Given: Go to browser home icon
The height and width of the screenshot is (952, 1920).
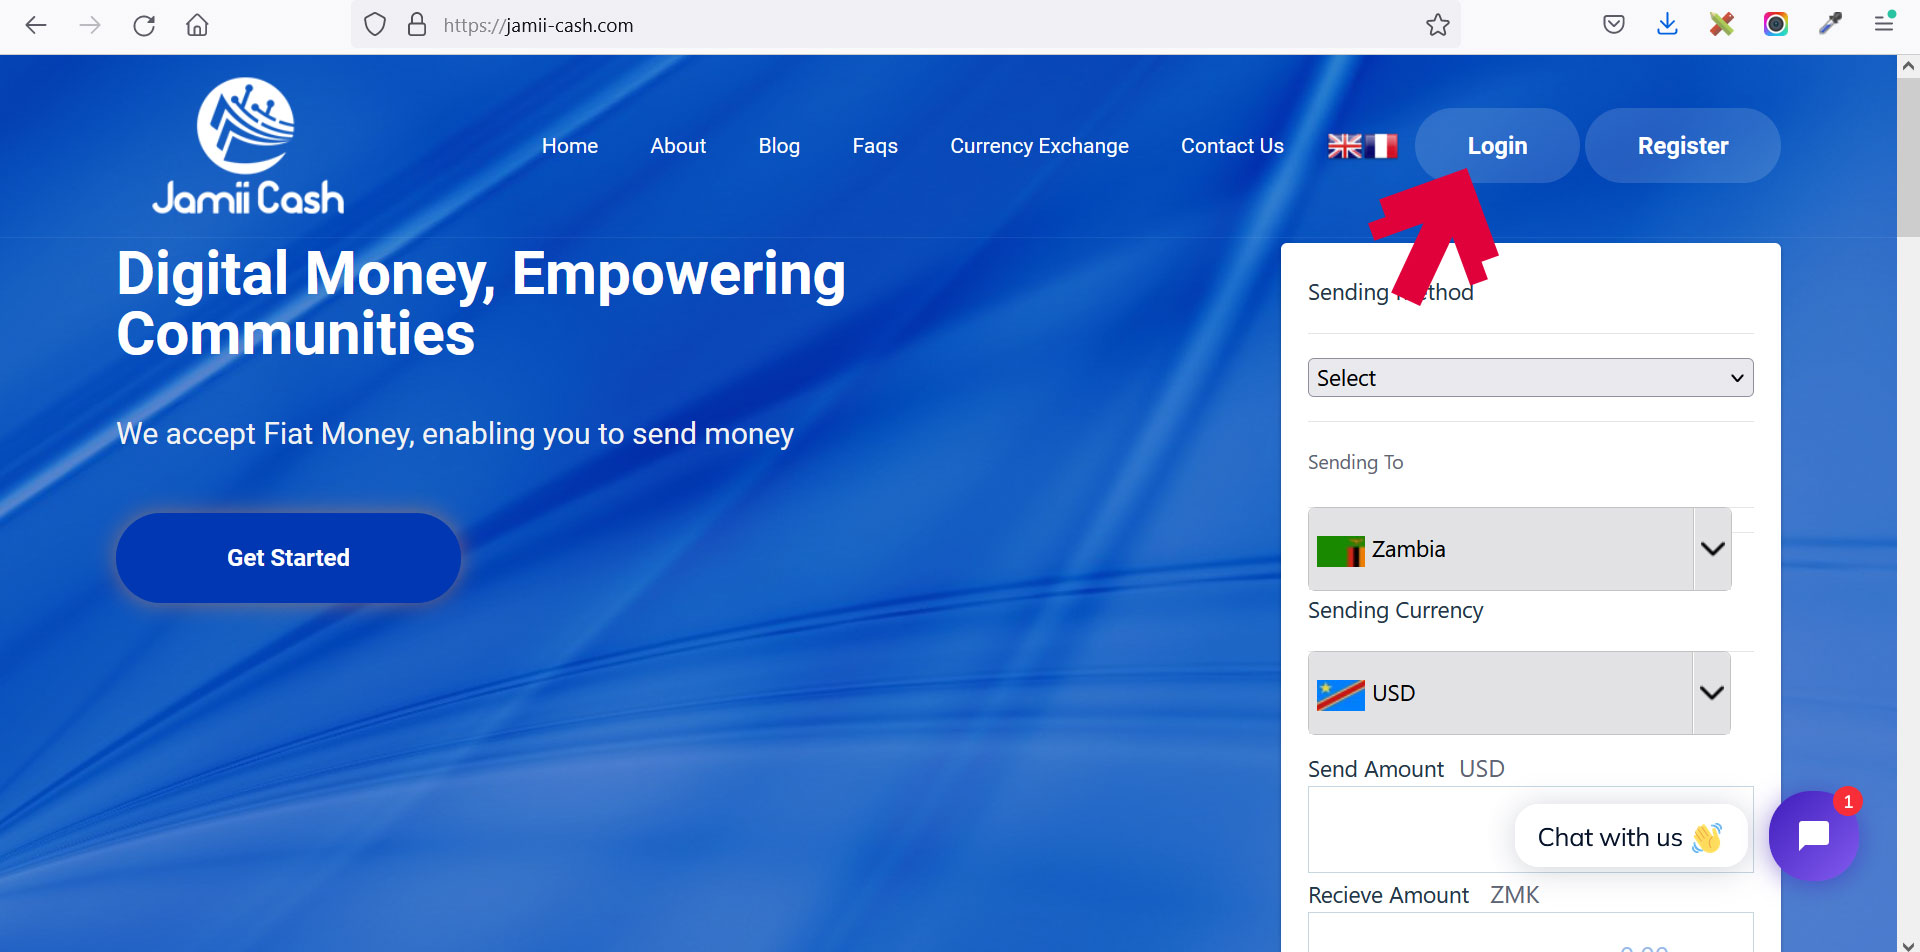Looking at the screenshot, I should [197, 25].
